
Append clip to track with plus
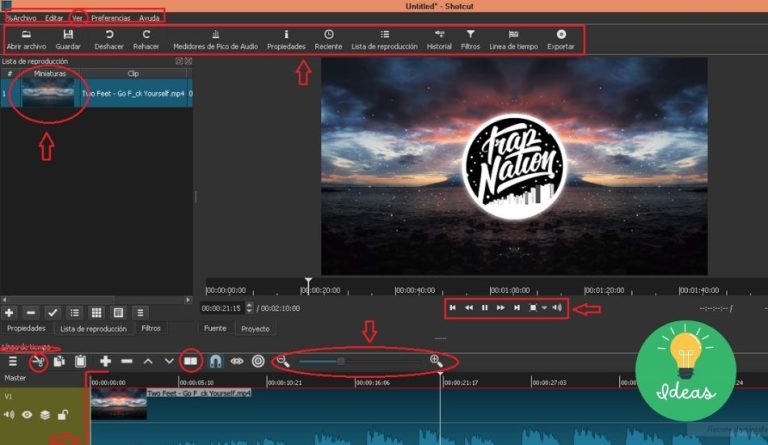(105, 361)
